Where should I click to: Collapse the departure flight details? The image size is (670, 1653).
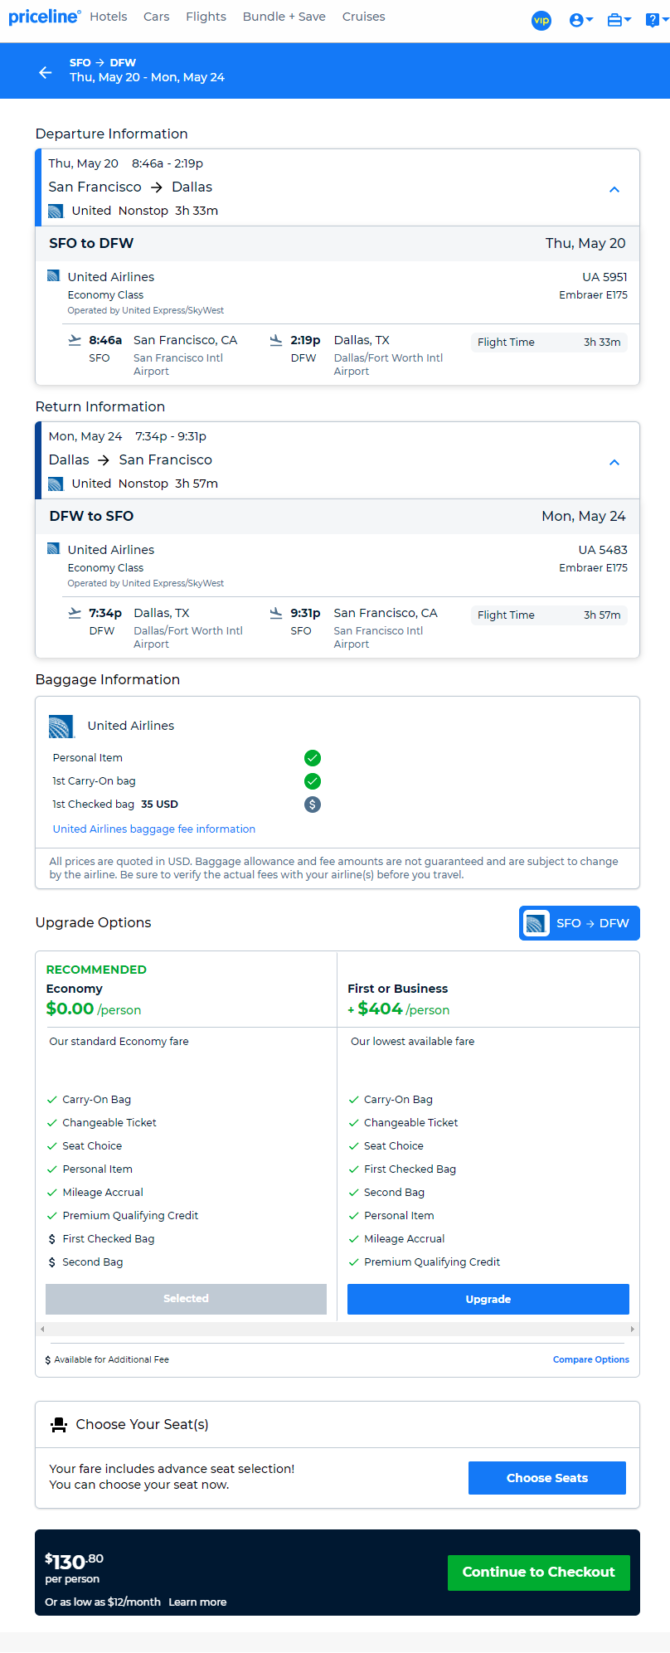[614, 189]
